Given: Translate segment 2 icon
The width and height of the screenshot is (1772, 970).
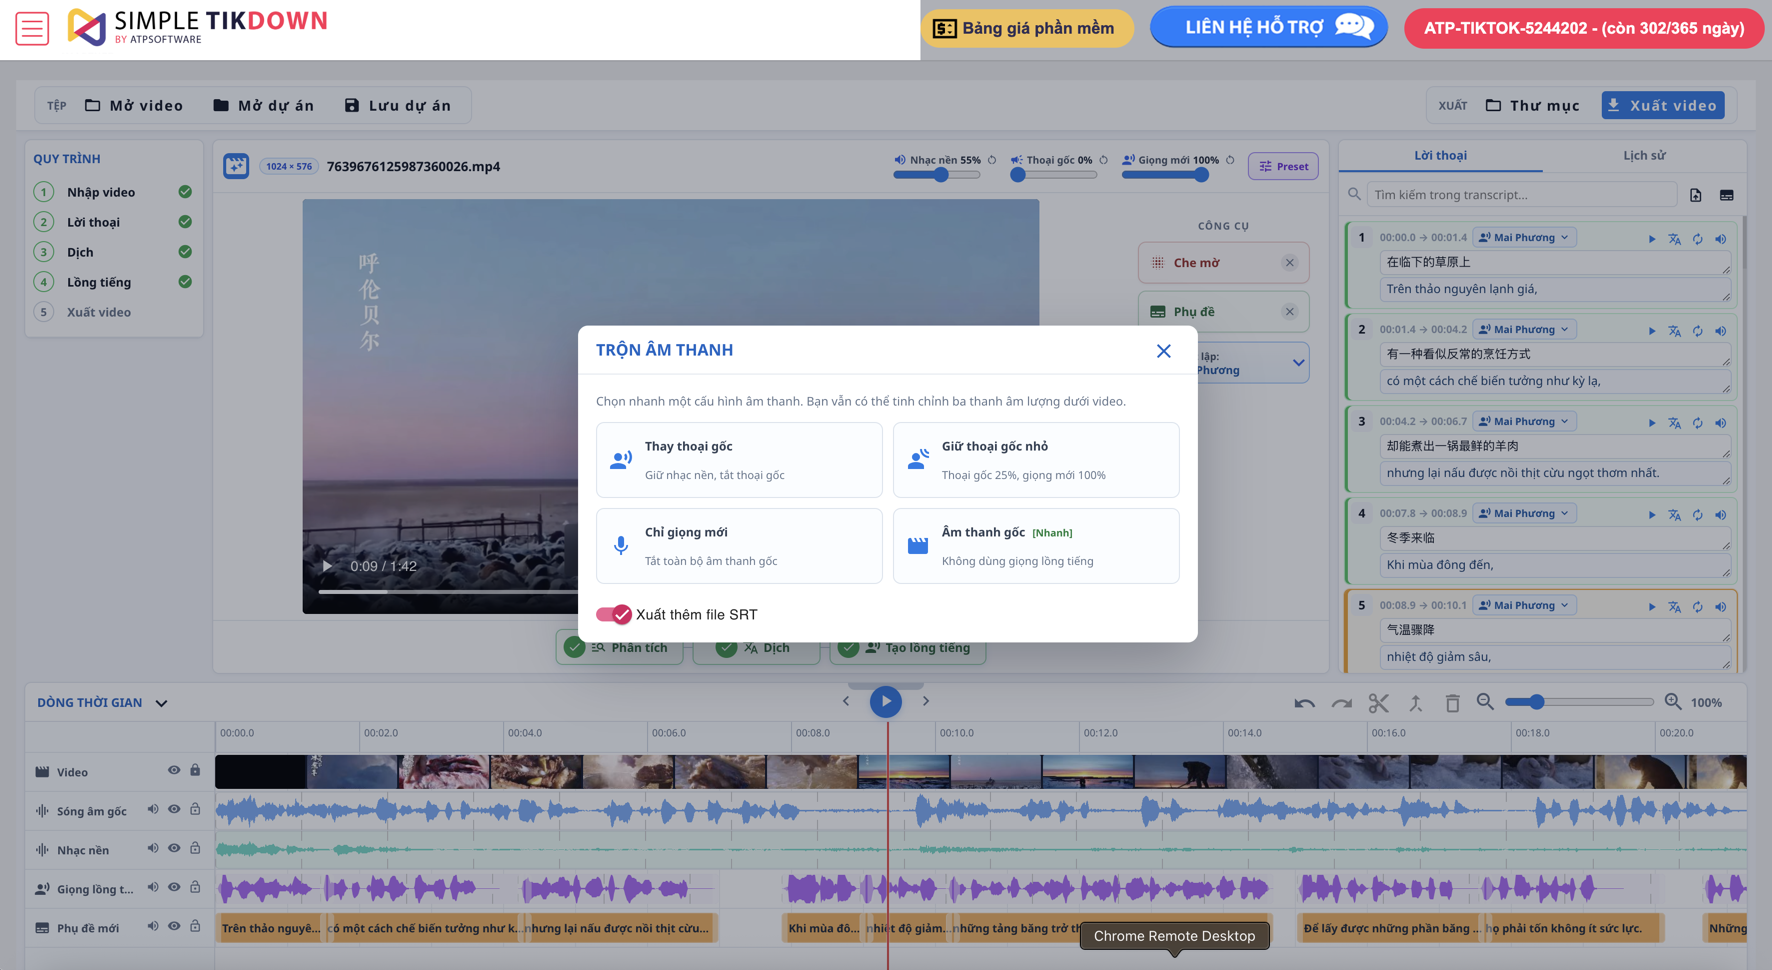Looking at the screenshot, I should 1674,331.
